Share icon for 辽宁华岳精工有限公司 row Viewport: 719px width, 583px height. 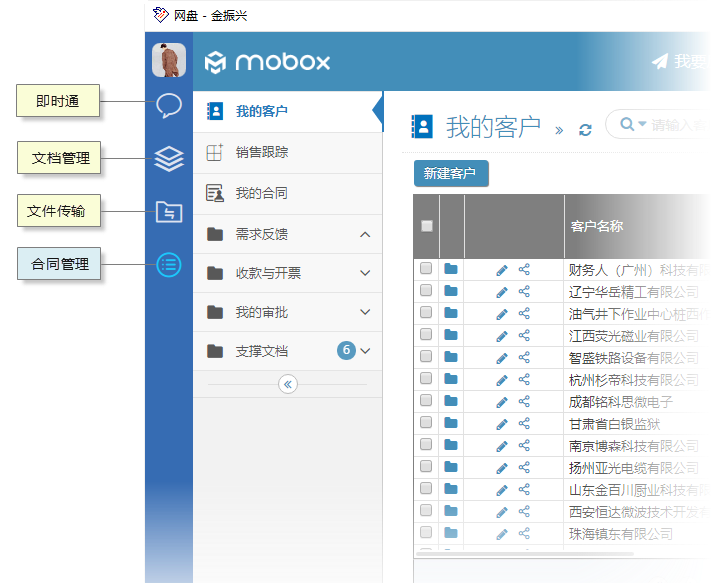(x=524, y=291)
